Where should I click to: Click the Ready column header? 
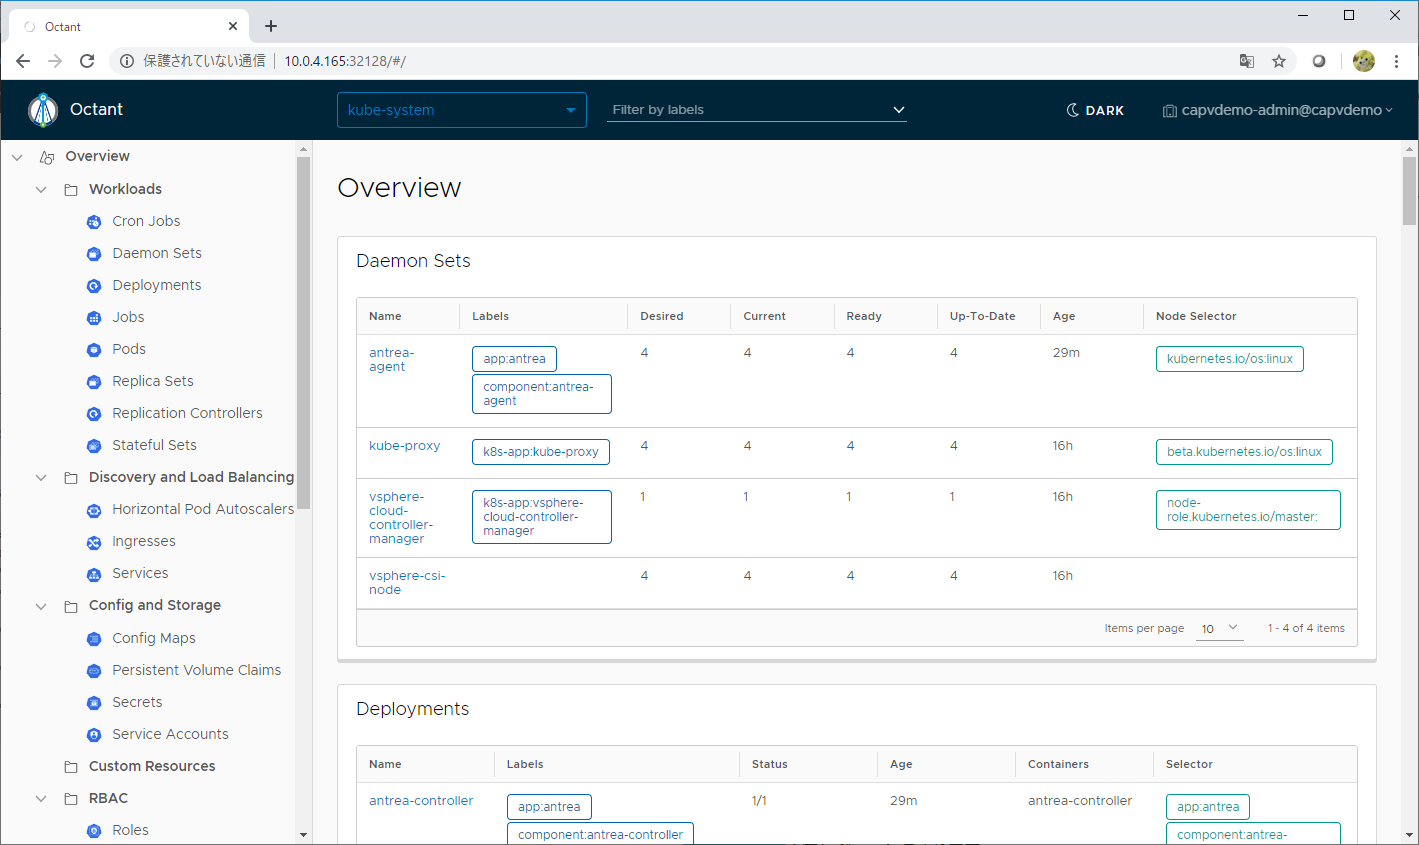click(x=864, y=316)
